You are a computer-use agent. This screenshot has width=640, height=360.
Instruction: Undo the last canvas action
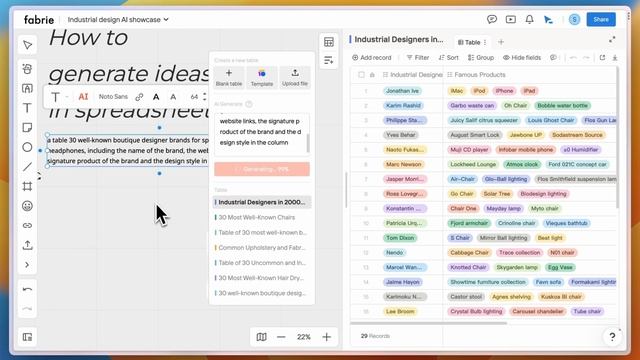pyautogui.click(x=27, y=289)
